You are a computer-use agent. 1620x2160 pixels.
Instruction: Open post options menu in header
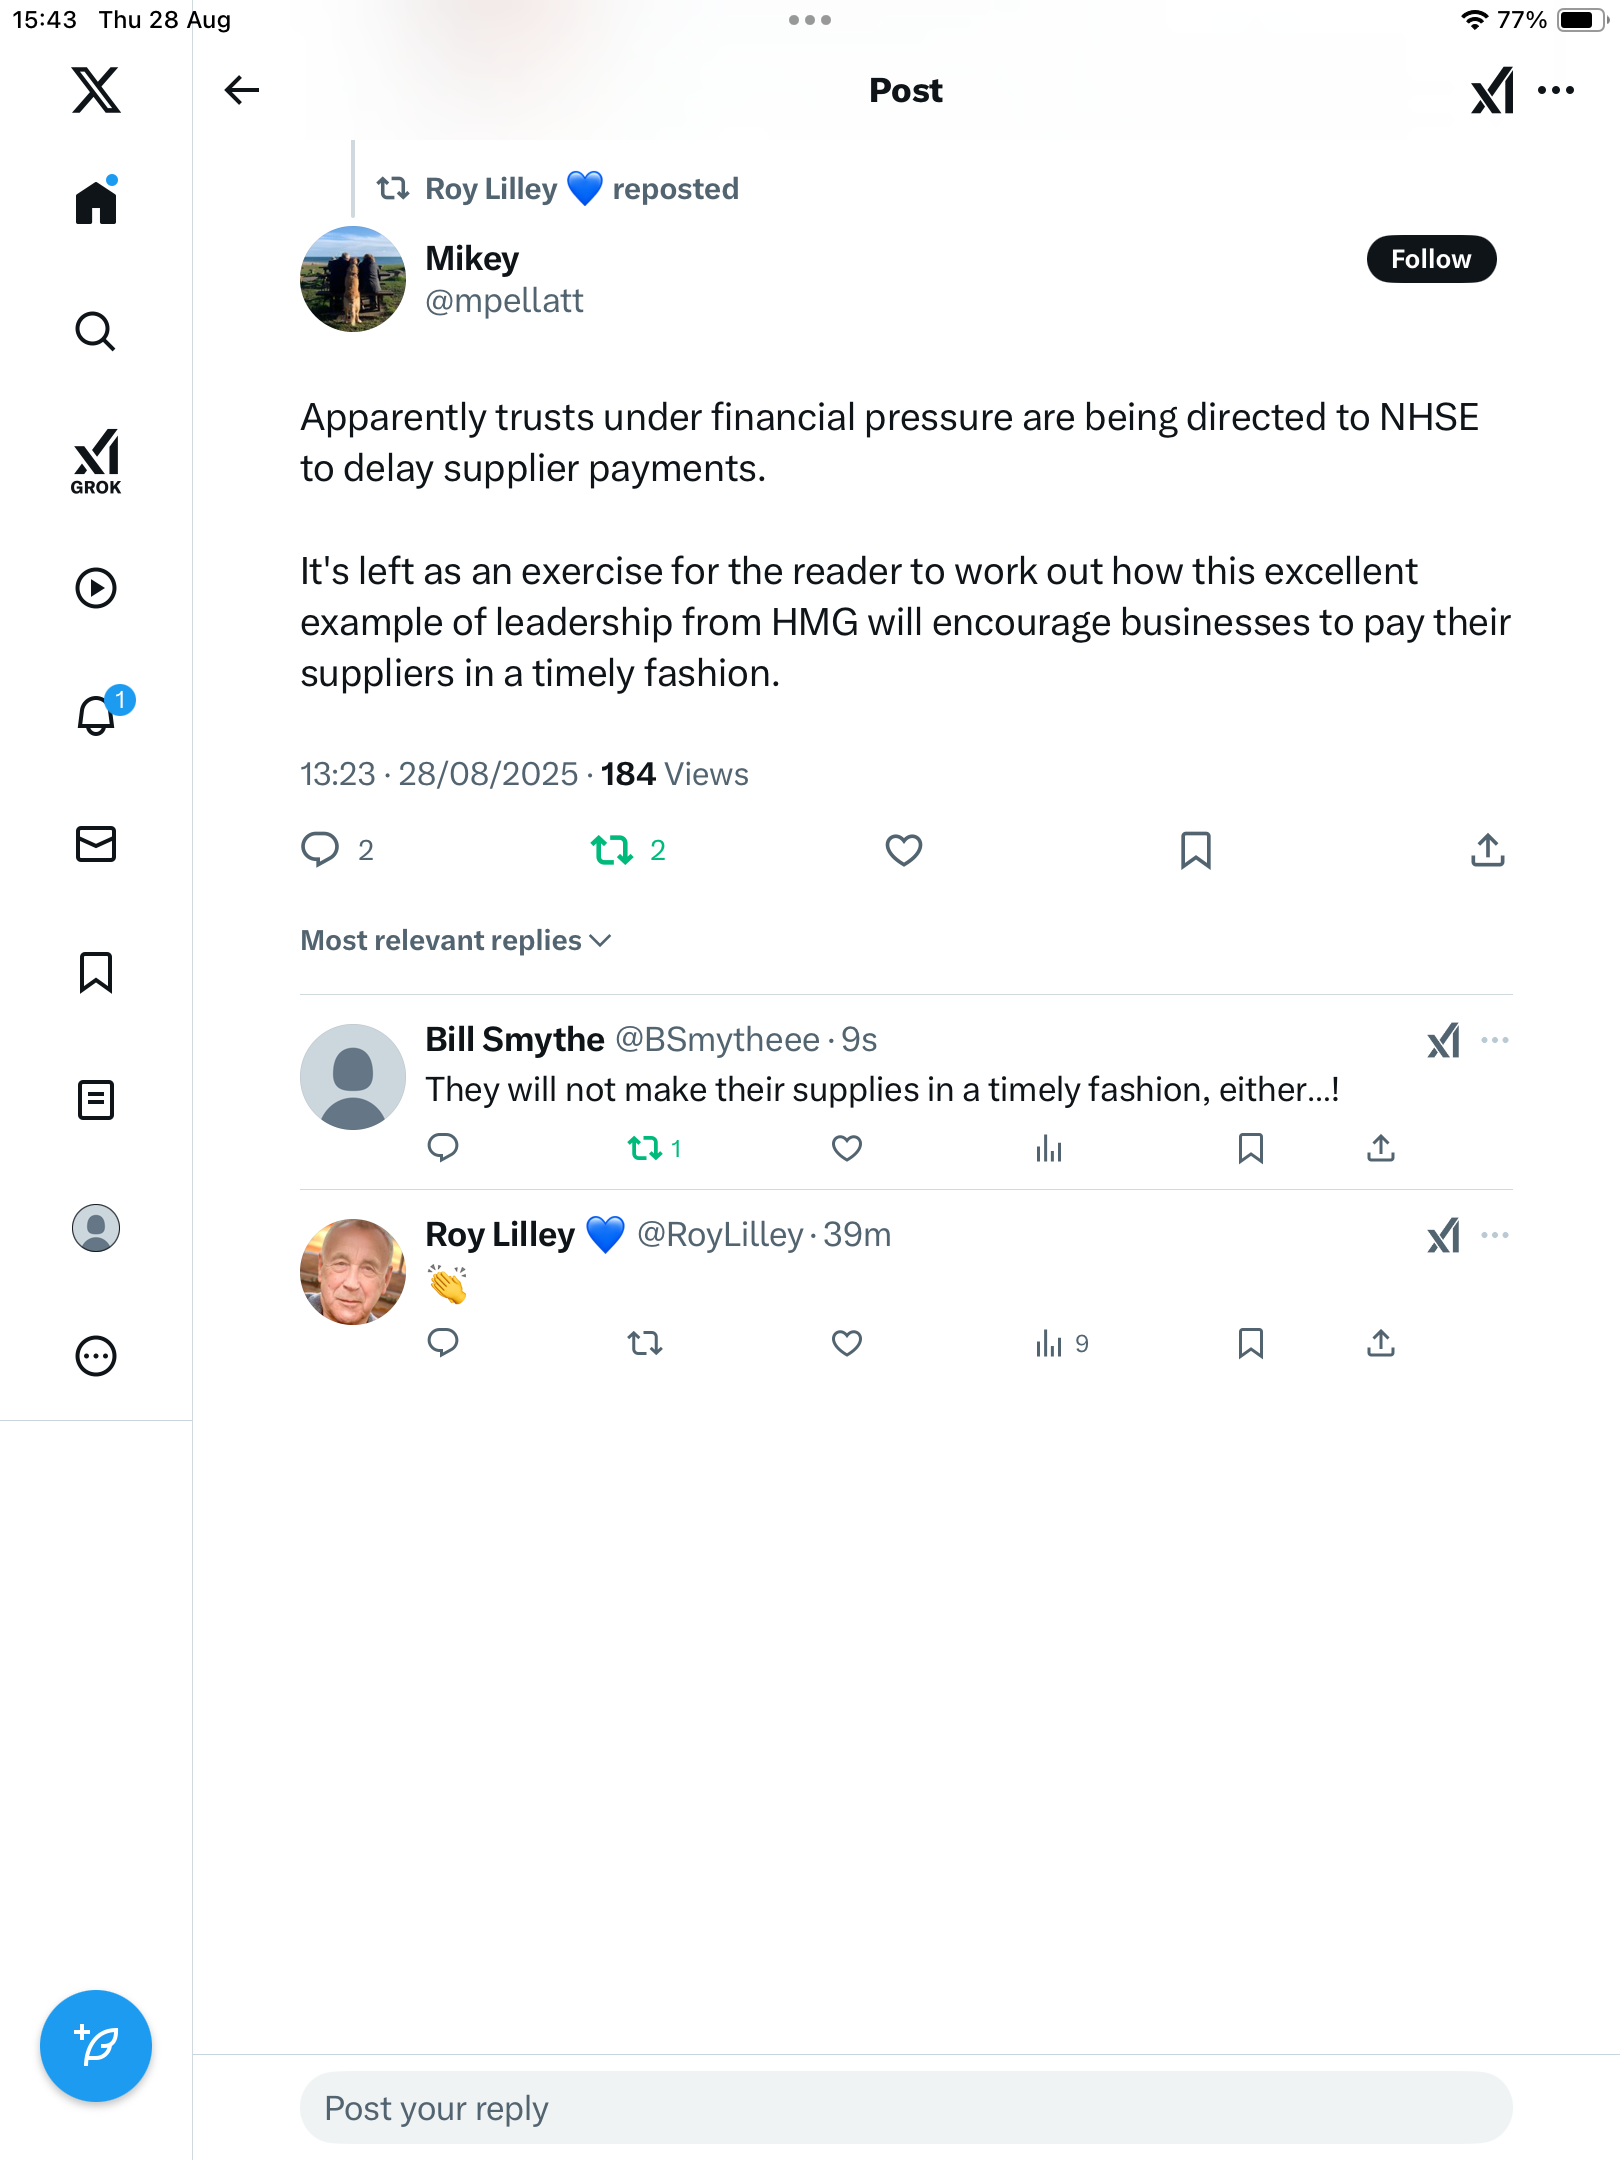[1556, 90]
